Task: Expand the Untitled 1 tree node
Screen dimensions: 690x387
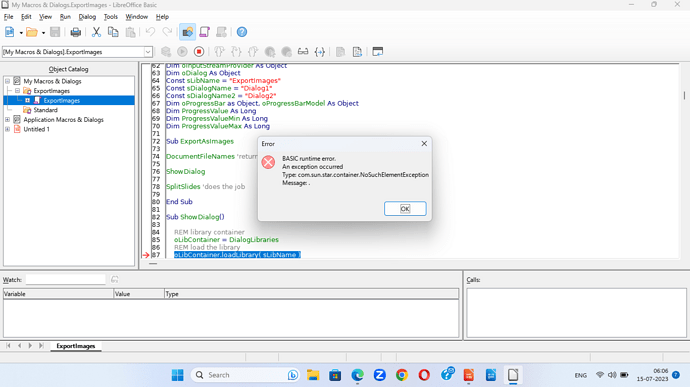Action: 7,129
